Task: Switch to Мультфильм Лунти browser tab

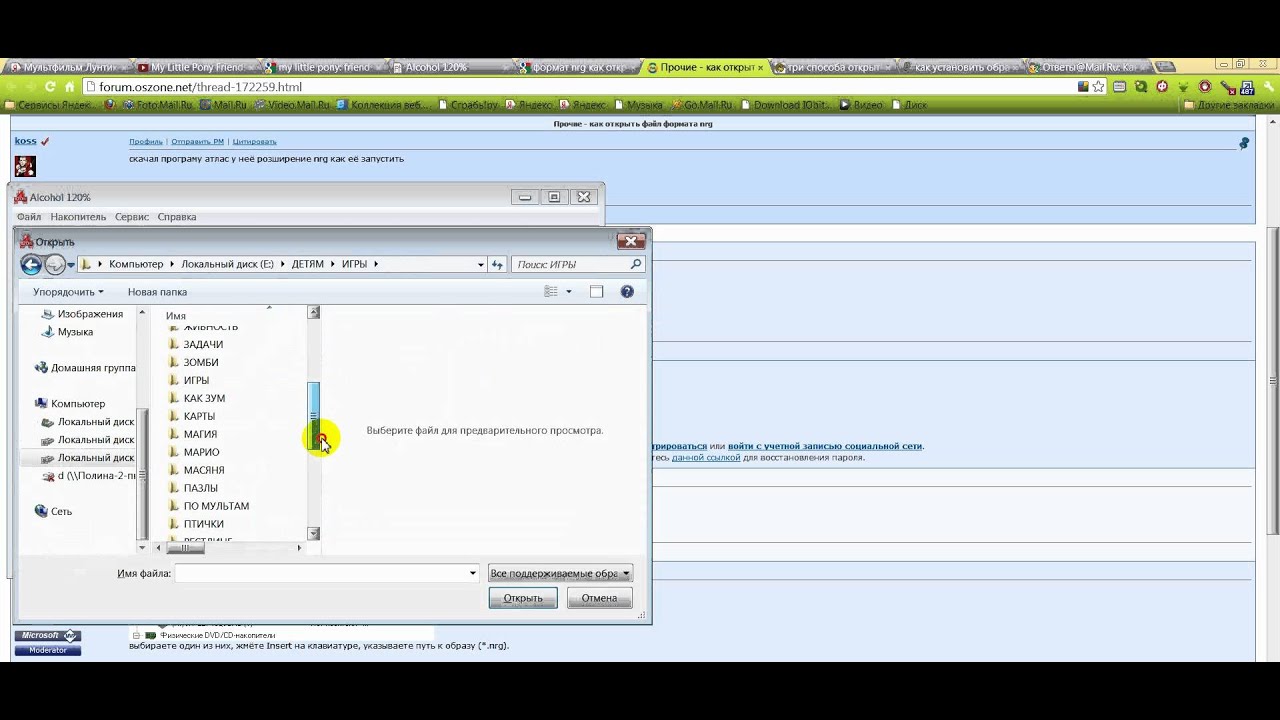Action: [x=66, y=67]
